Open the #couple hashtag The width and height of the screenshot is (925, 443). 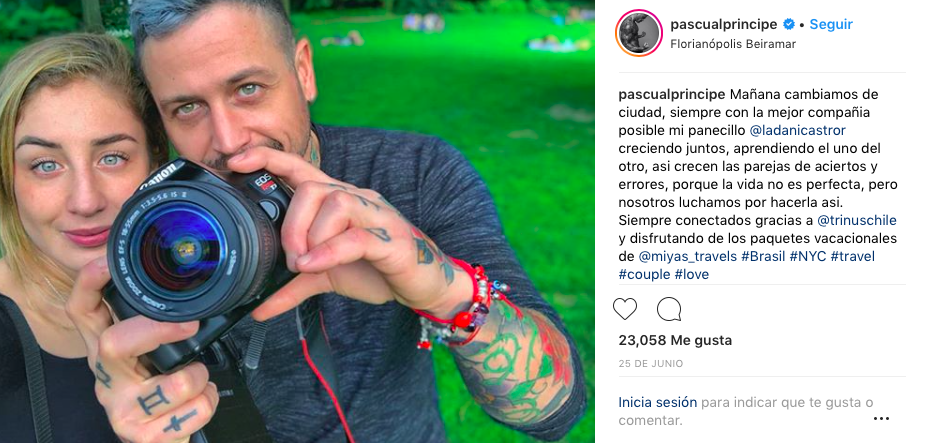pyautogui.click(x=644, y=274)
